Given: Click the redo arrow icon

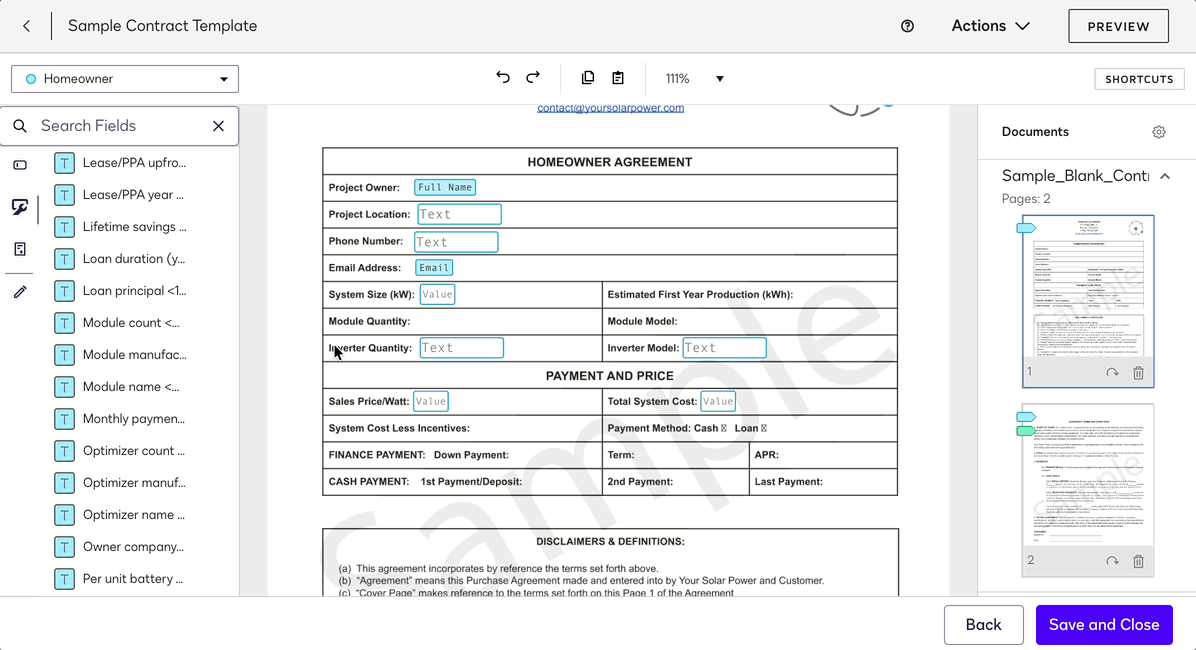Looking at the screenshot, I should (x=533, y=78).
